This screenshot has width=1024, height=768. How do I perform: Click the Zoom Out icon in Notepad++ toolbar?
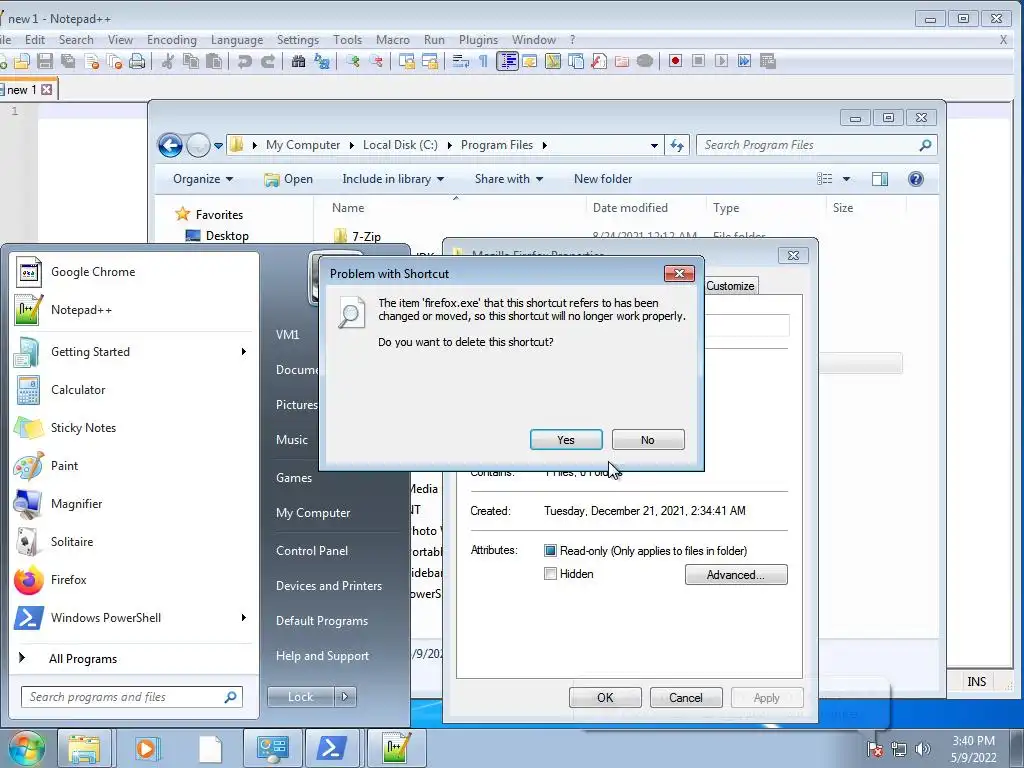[376, 61]
